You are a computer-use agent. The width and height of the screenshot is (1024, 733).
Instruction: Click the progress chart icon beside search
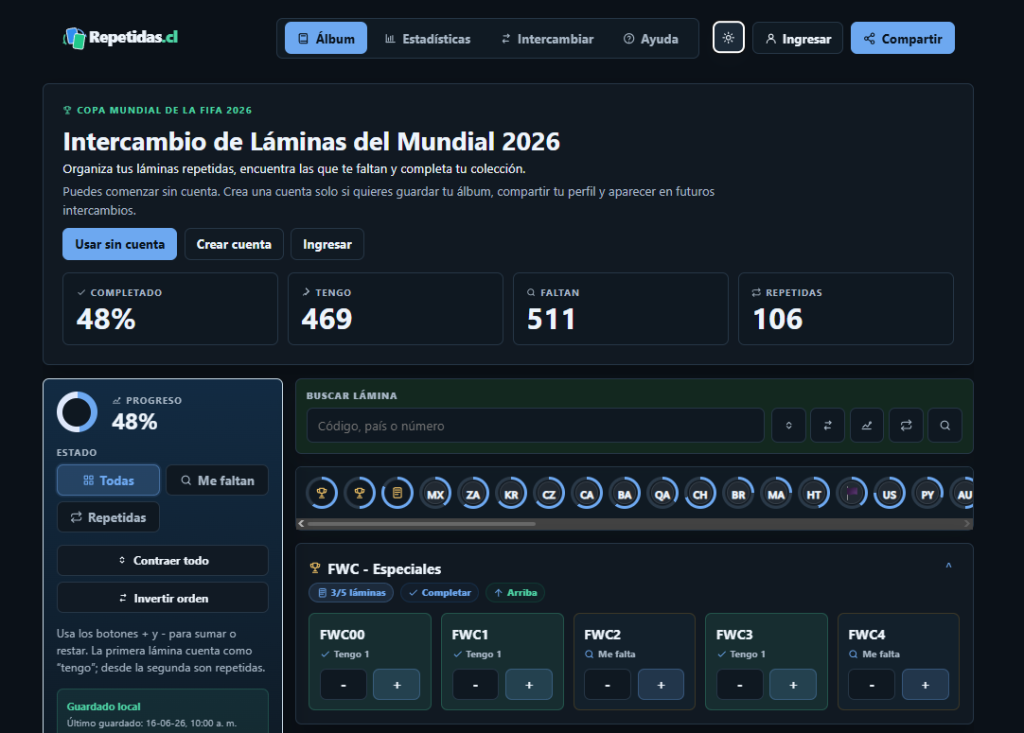(867, 426)
